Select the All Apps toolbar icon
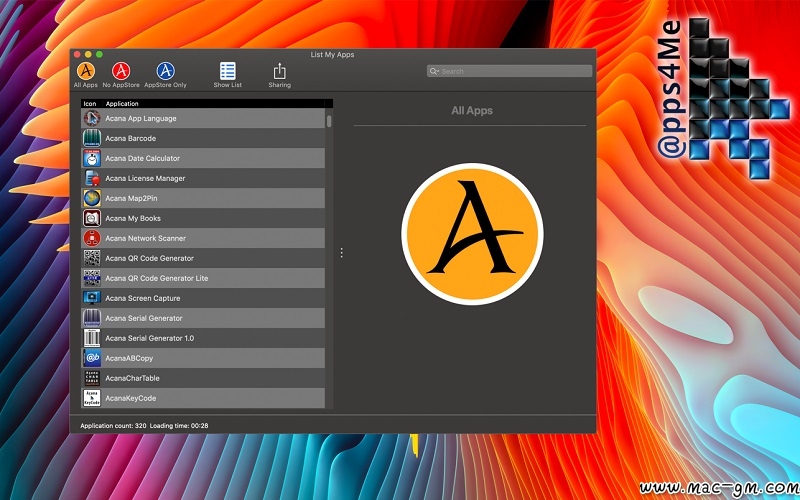Image resolution: width=800 pixels, height=500 pixels. pos(86,71)
